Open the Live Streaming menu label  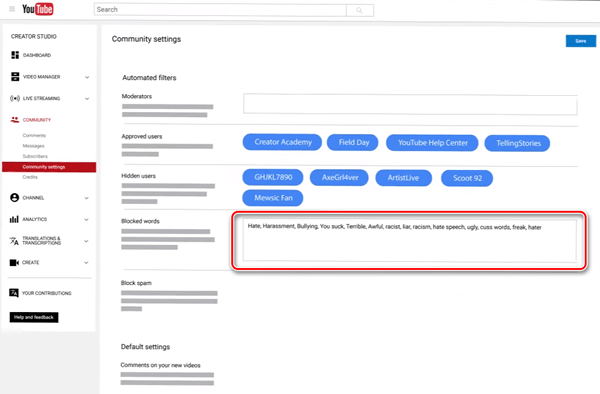coord(41,98)
